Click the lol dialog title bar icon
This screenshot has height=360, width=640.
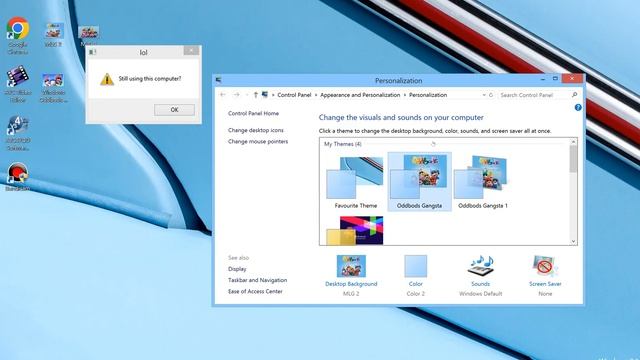coord(92,52)
